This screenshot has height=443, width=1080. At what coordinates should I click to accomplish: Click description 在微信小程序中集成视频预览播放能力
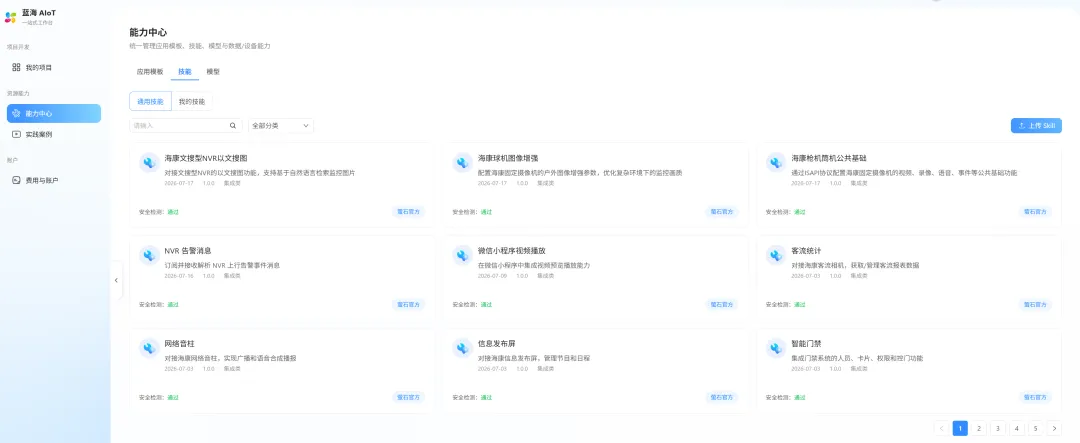click(534, 265)
